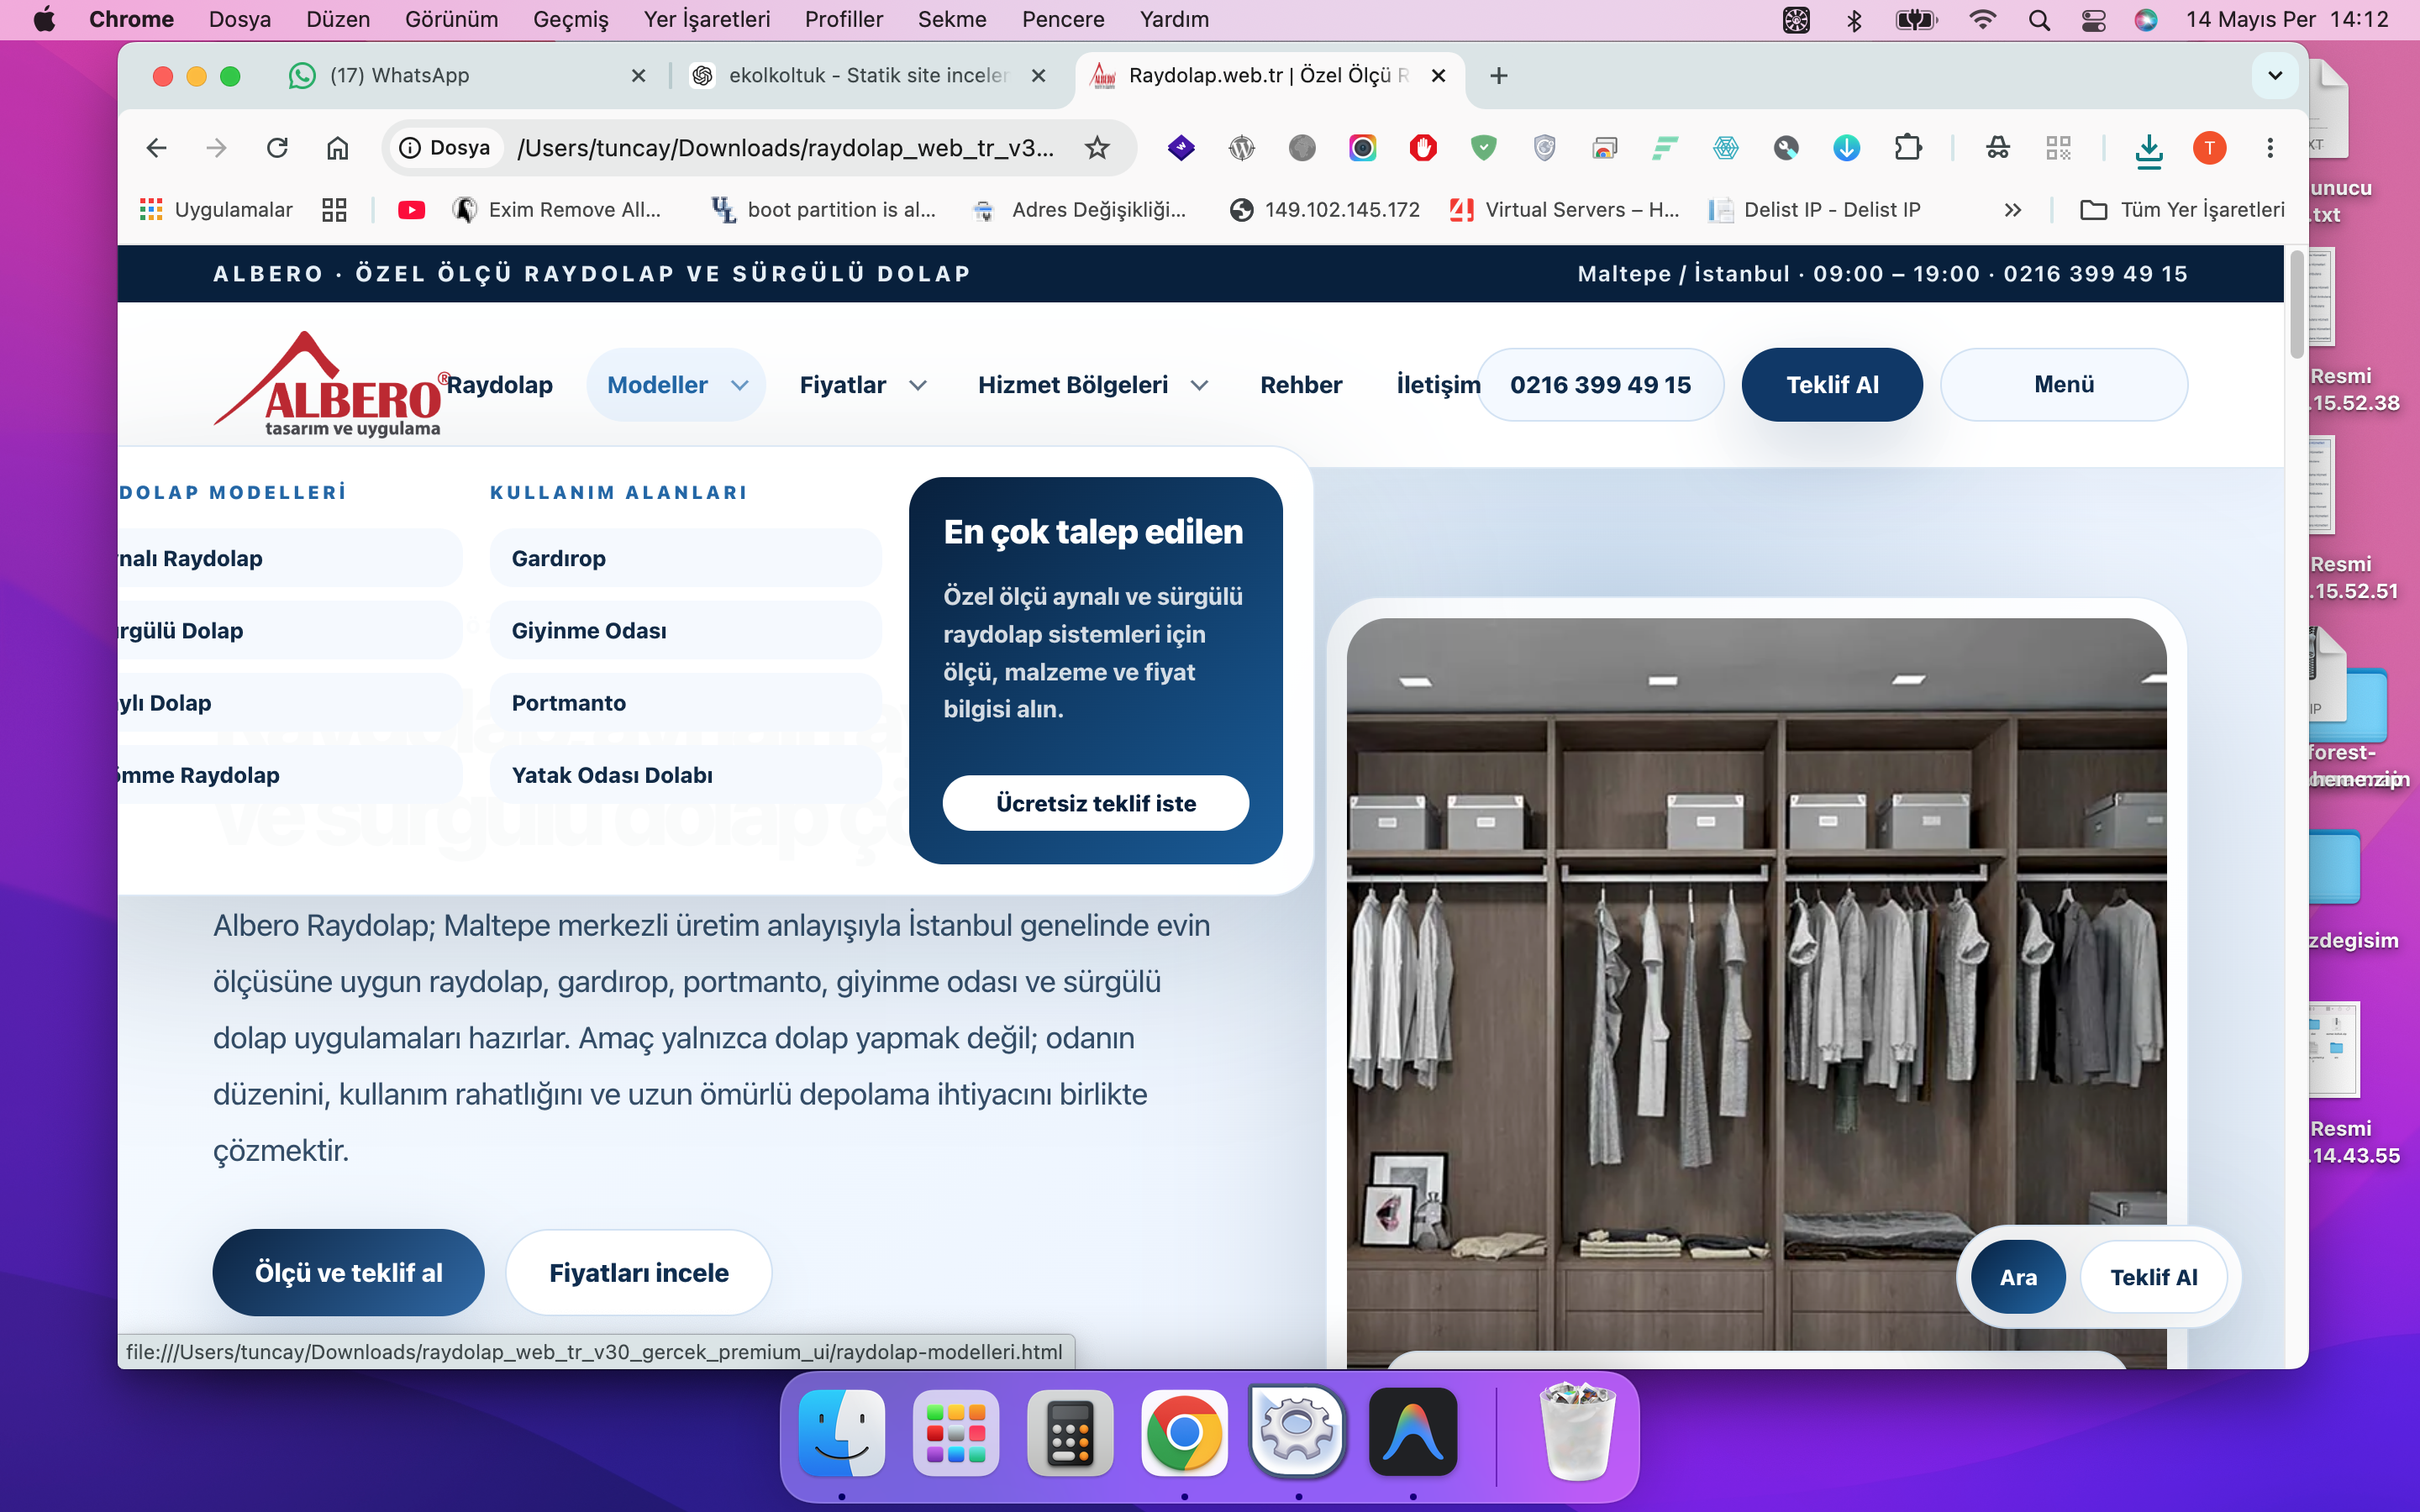
Task: Click Ücretsiz teklif iste button
Action: tap(1096, 803)
